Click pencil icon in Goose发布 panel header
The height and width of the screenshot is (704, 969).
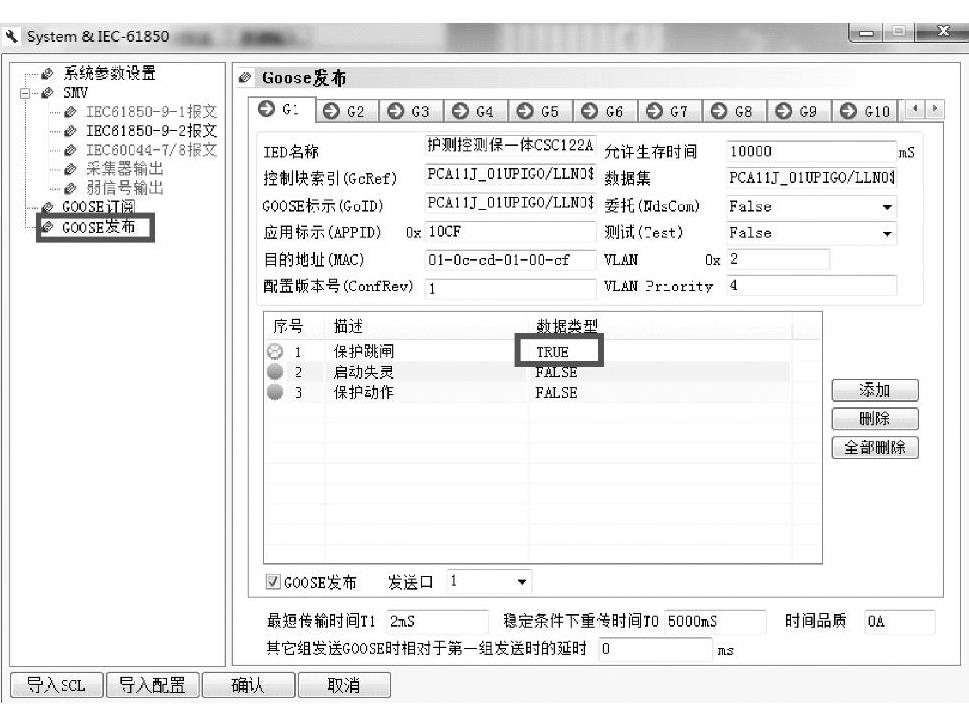(x=245, y=78)
